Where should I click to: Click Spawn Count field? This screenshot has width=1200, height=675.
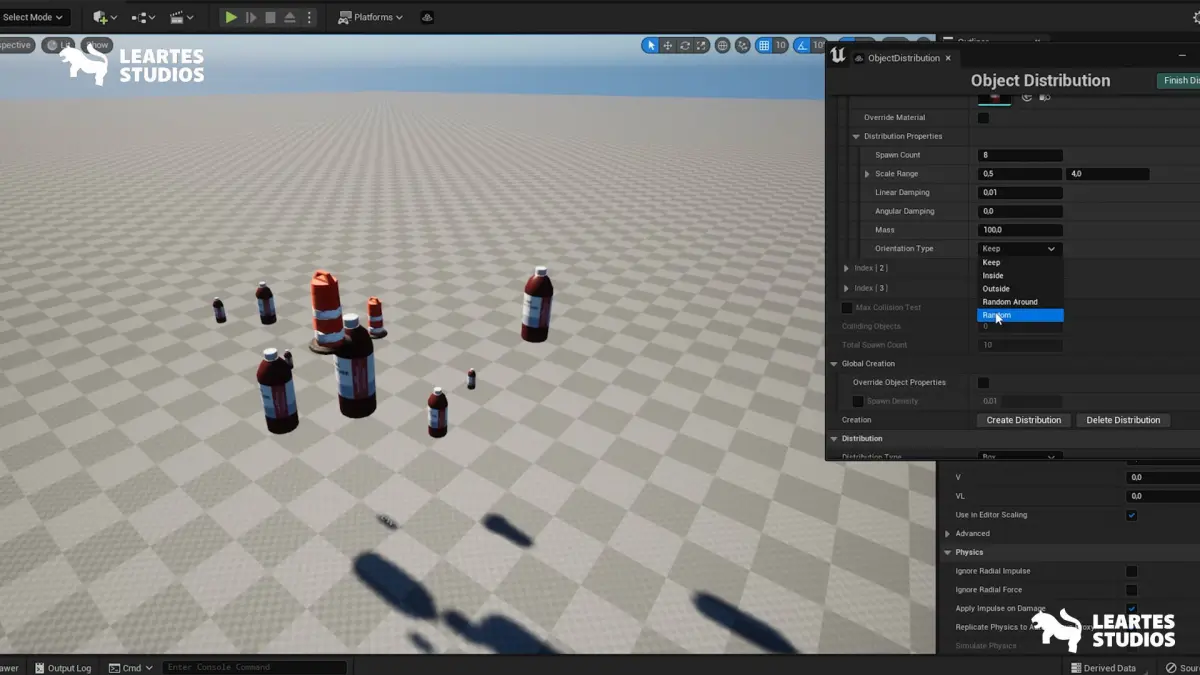[x=1020, y=155]
